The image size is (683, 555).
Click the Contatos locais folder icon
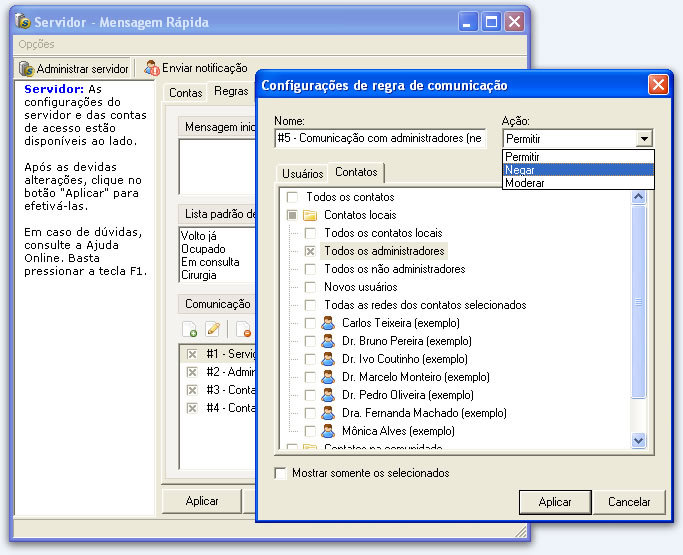(310, 215)
